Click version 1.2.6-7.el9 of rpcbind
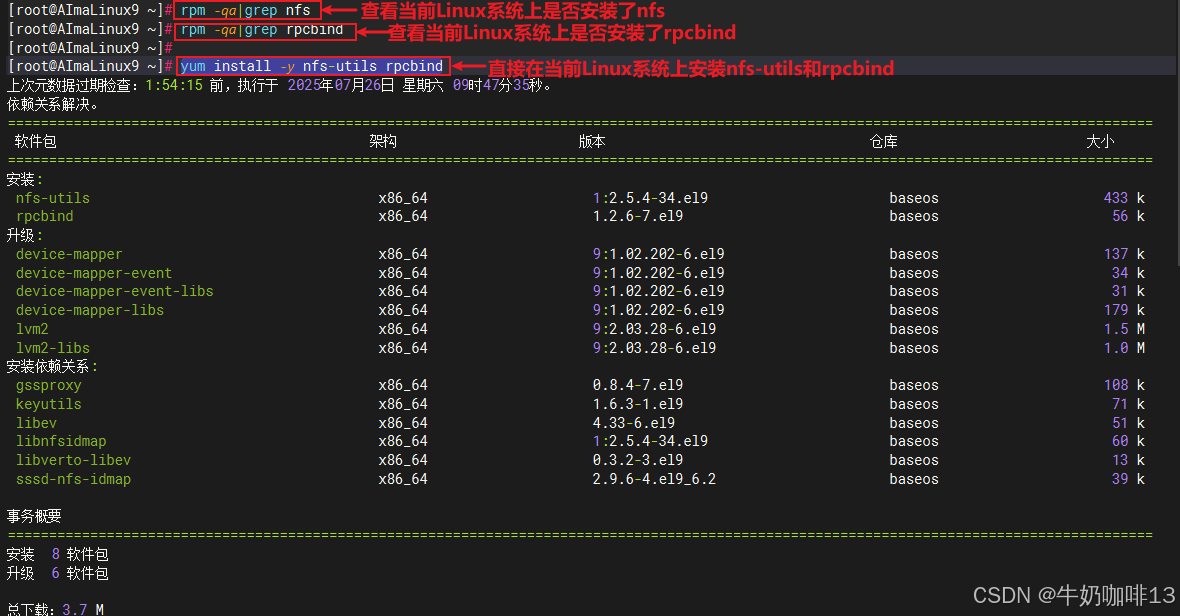This screenshot has height=616, width=1180. point(637,216)
